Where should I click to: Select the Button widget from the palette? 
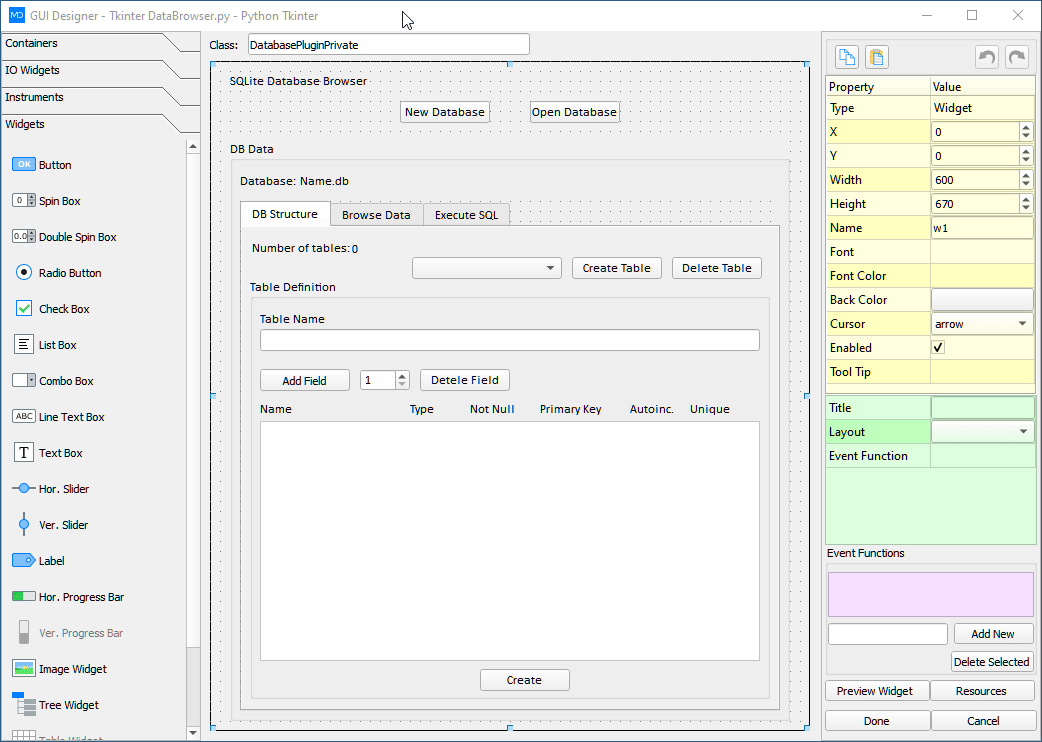23,163
